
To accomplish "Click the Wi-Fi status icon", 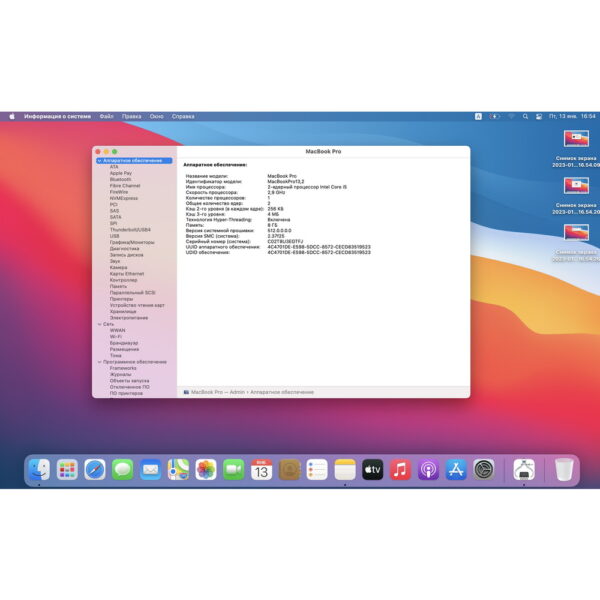I will point(511,116).
